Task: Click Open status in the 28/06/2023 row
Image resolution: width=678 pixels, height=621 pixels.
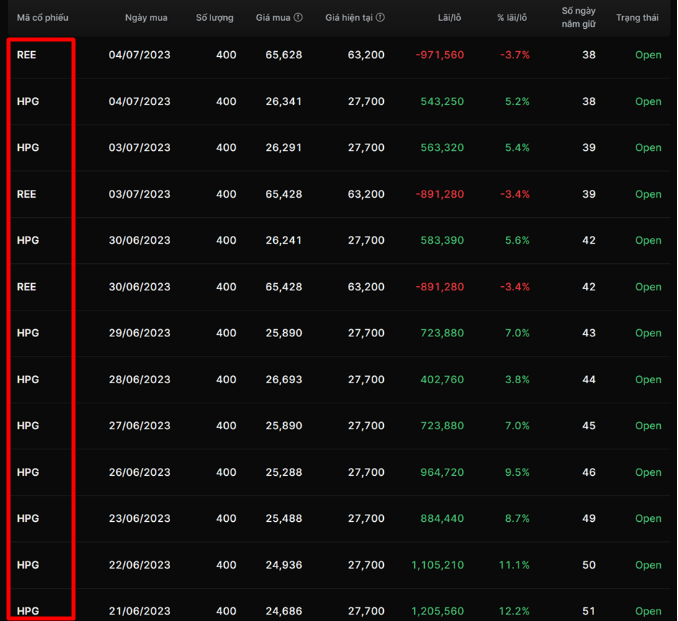Action: pyautogui.click(x=648, y=379)
